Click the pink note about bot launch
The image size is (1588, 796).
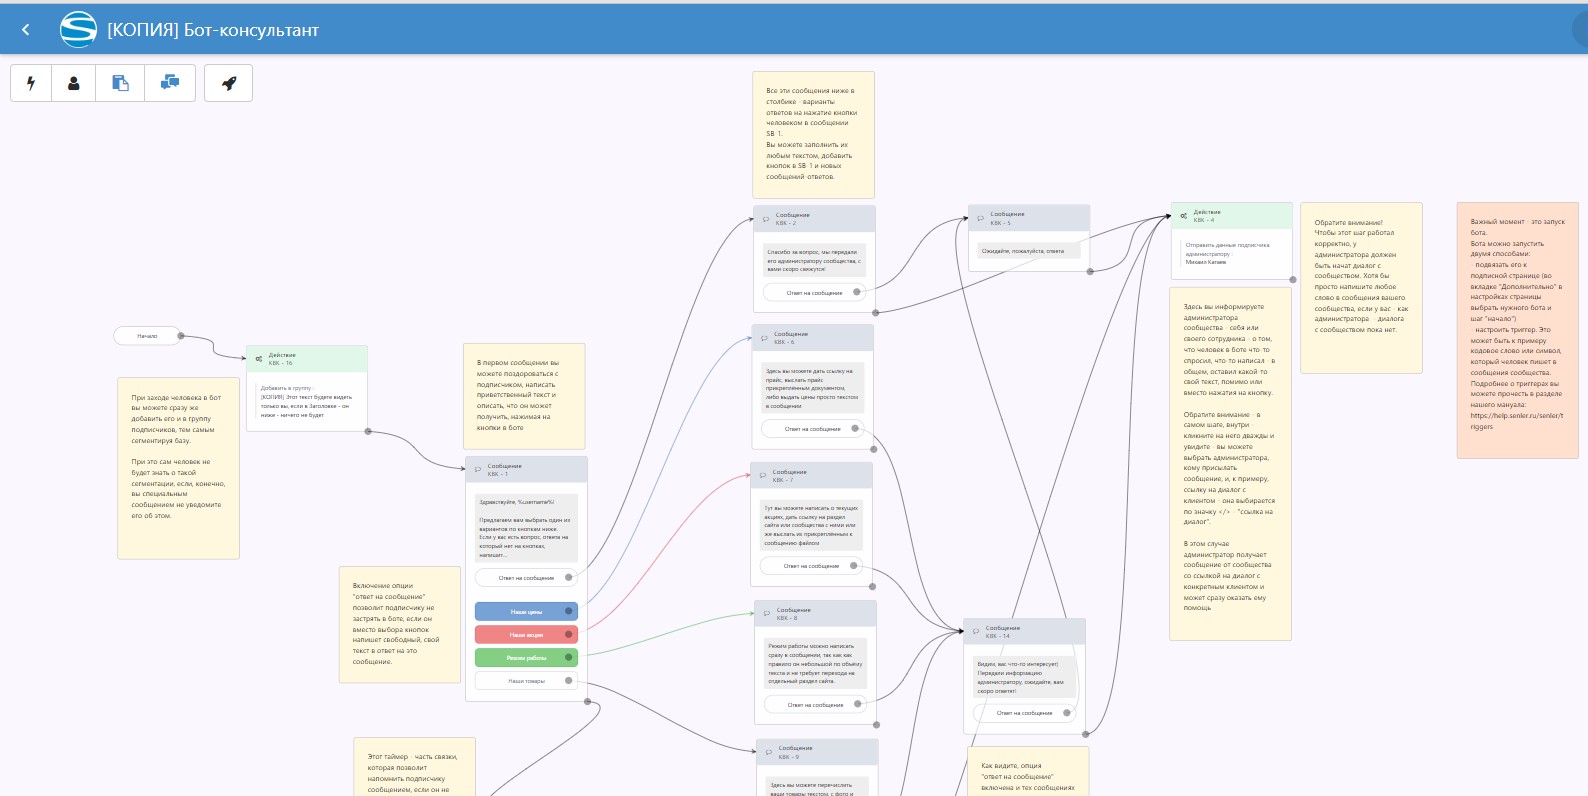(x=1516, y=330)
